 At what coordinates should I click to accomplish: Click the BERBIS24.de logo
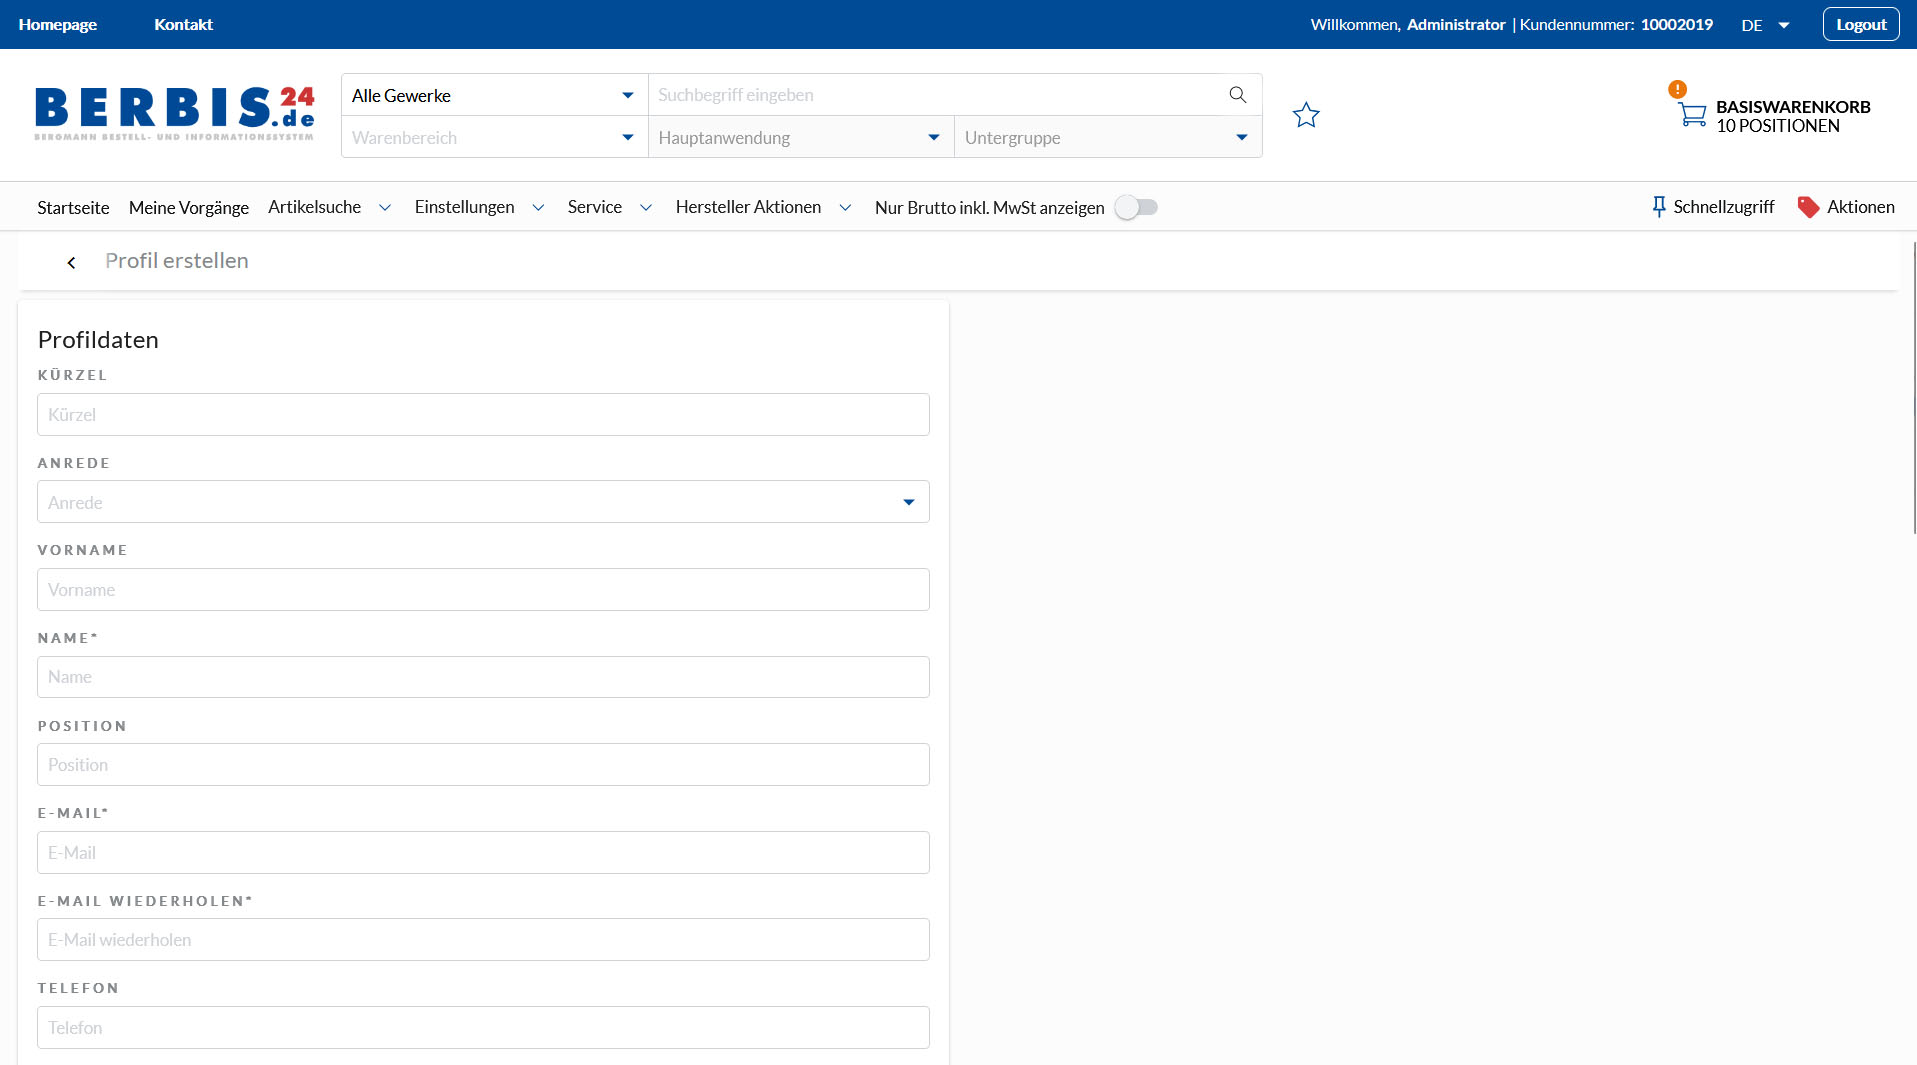[x=175, y=113]
